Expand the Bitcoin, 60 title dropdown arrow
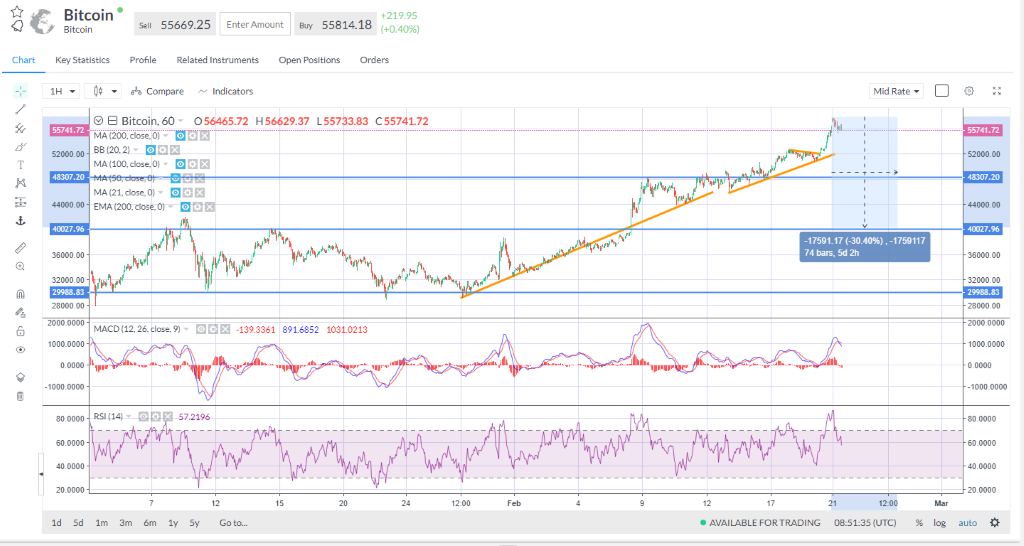 (x=181, y=121)
